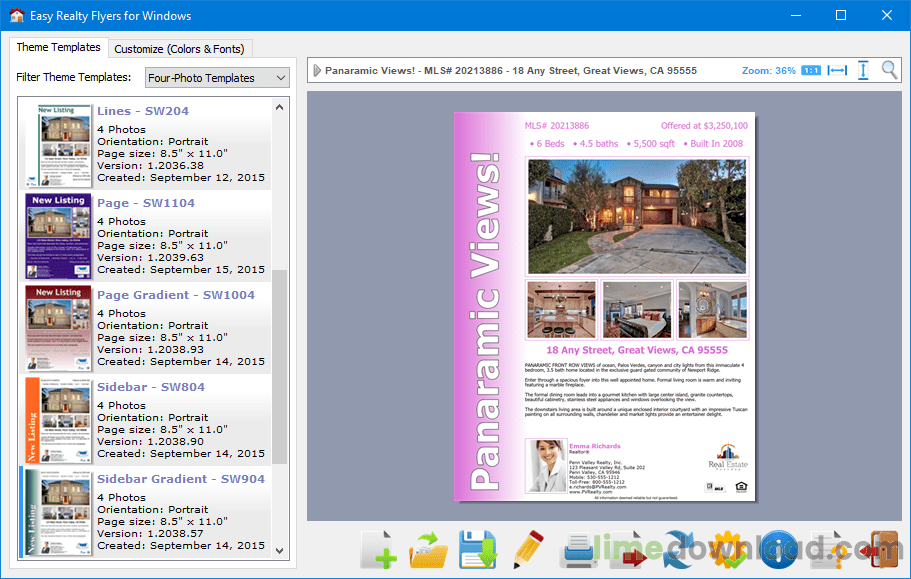This screenshot has width=911, height=579.
Task: Refresh the preview using the blue arrows icon
Action: pyautogui.click(x=678, y=549)
